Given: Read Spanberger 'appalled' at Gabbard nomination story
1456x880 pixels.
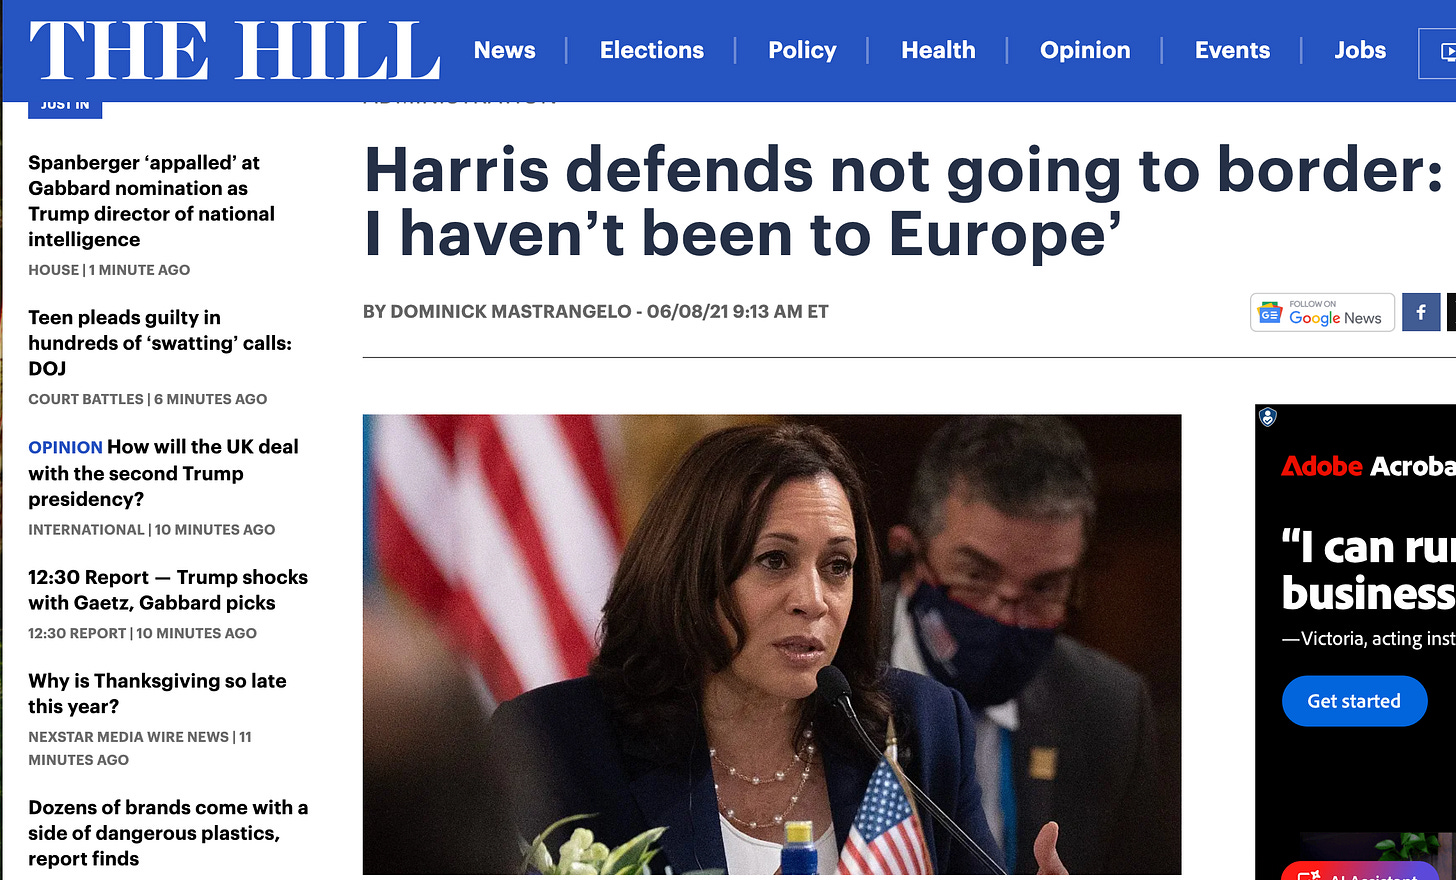Looking at the screenshot, I should [152, 201].
